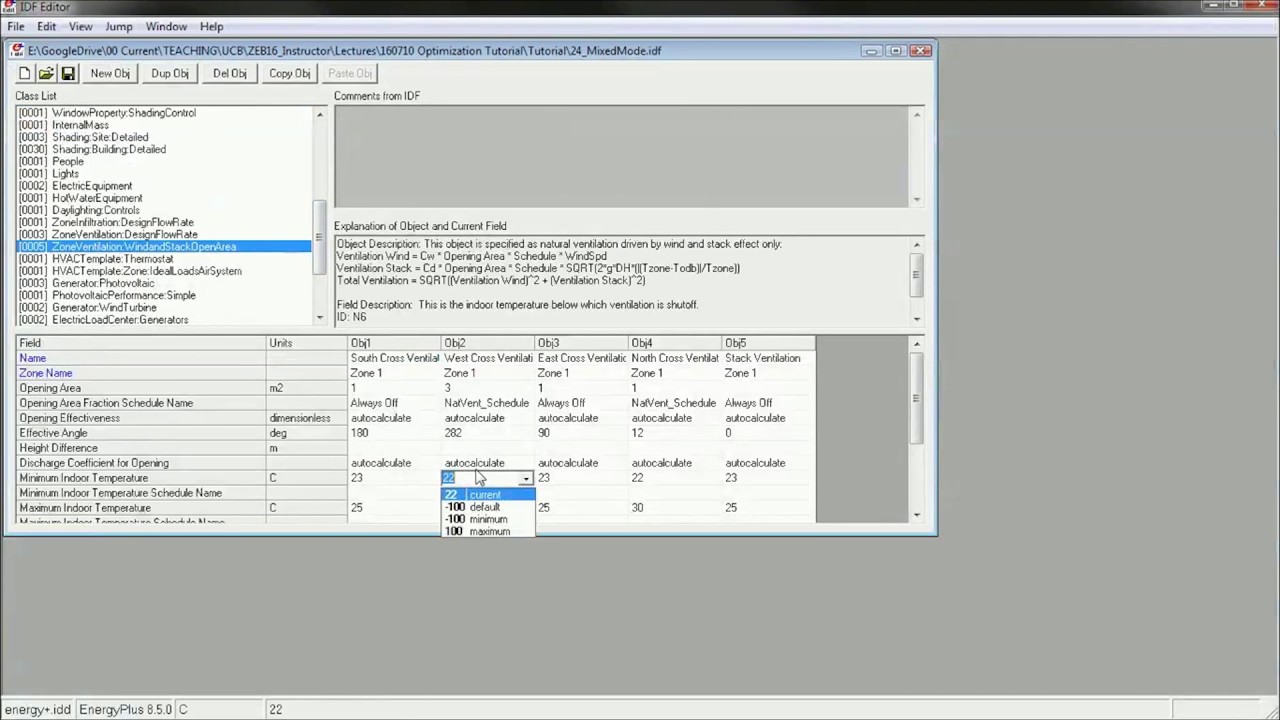Click the New file icon in toolbar
Viewport: 1280px width, 720px height.
(25, 73)
